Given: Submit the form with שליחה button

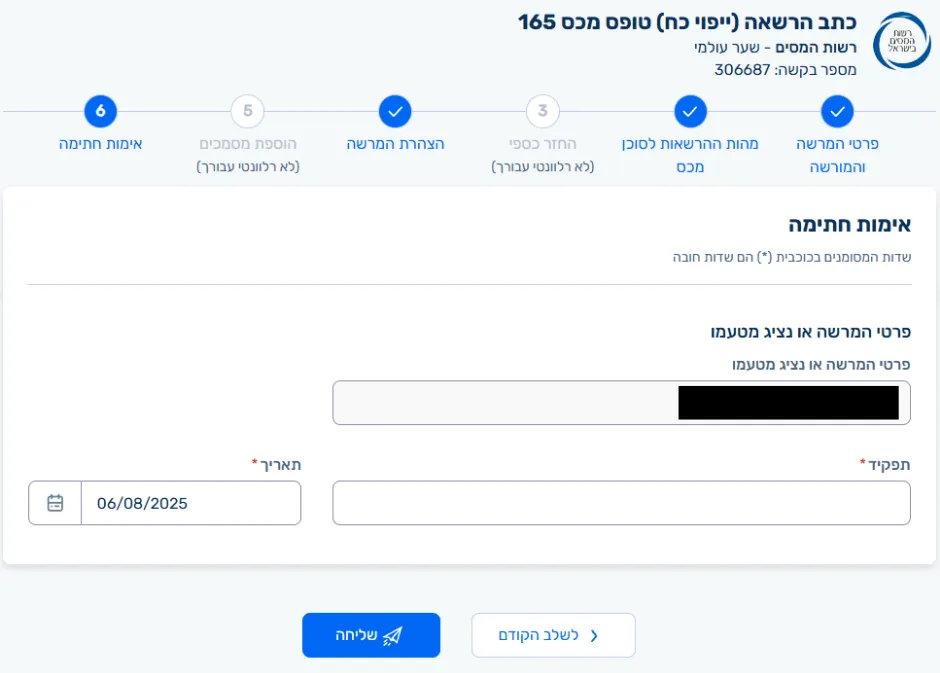Looking at the screenshot, I should 371,635.
